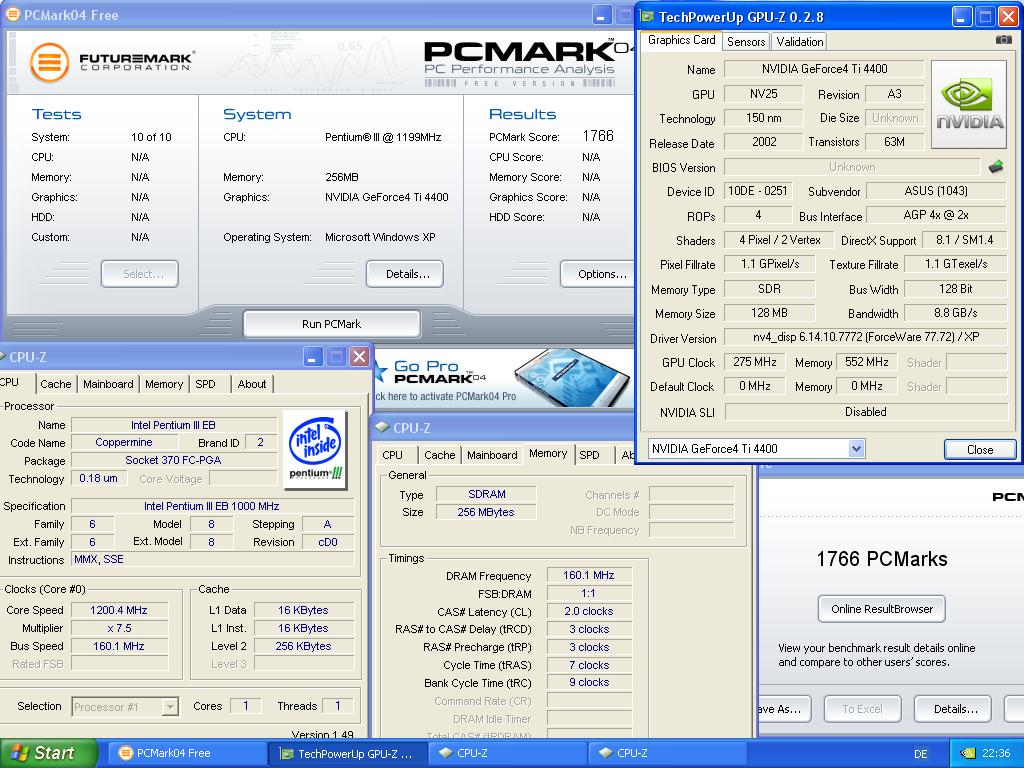Click the PCMark Score 1766 value
This screenshot has height=768, width=1024.
tap(598, 136)
